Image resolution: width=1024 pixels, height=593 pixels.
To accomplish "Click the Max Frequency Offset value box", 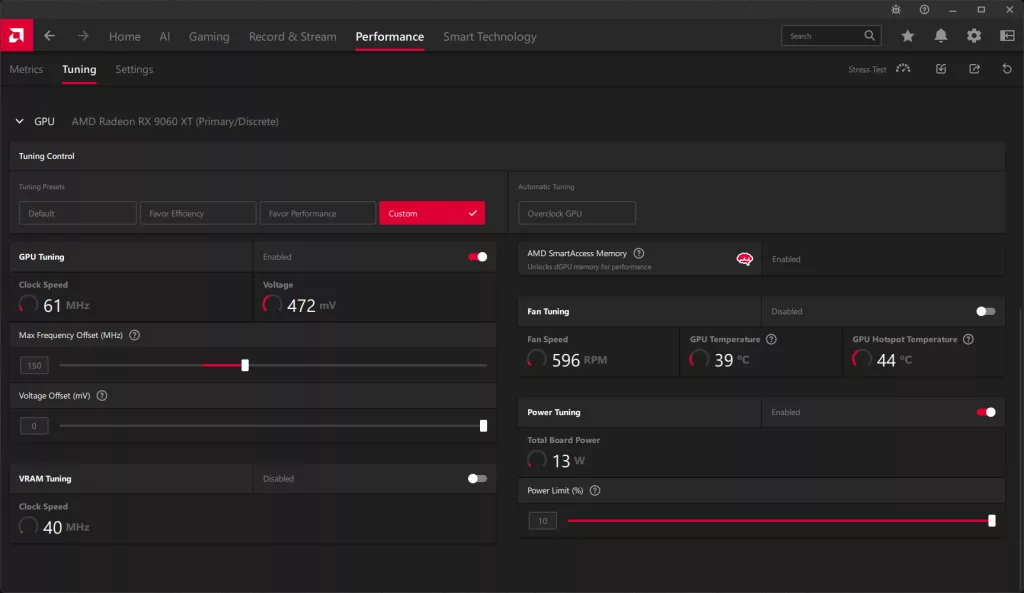I will 34,366.
